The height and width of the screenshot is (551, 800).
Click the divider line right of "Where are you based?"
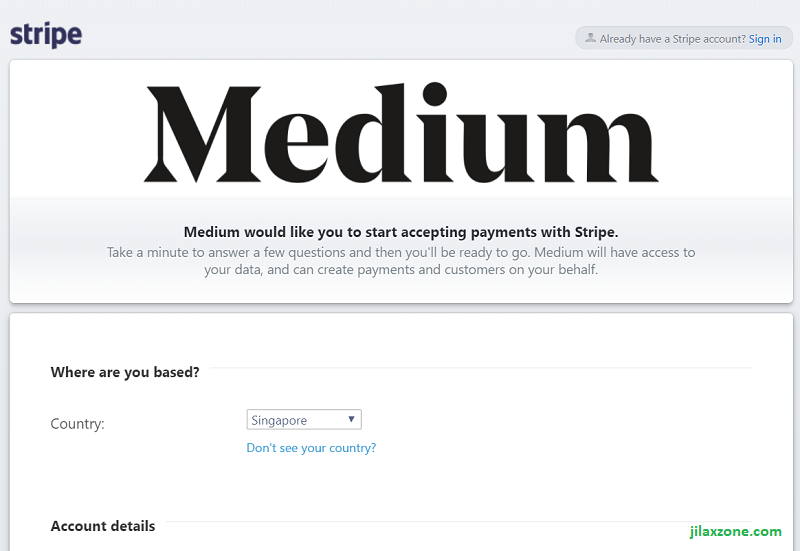pos(481,367)
